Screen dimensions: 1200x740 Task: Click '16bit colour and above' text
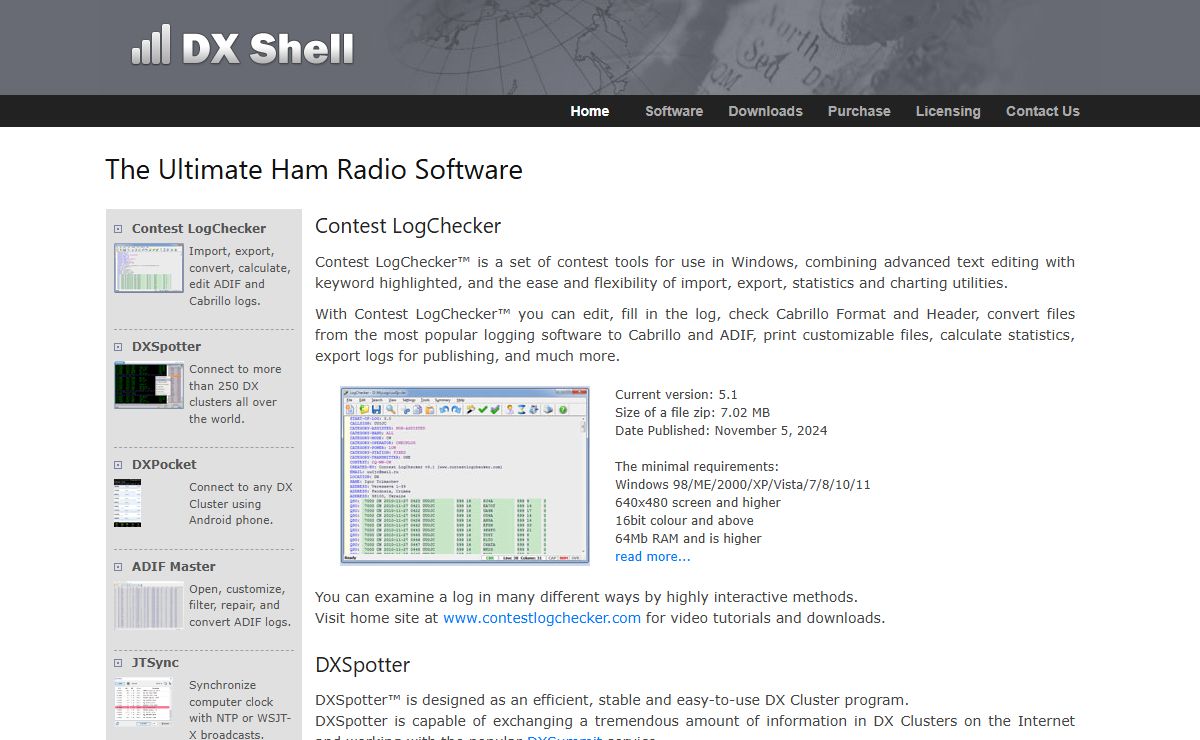pos(684,520)
